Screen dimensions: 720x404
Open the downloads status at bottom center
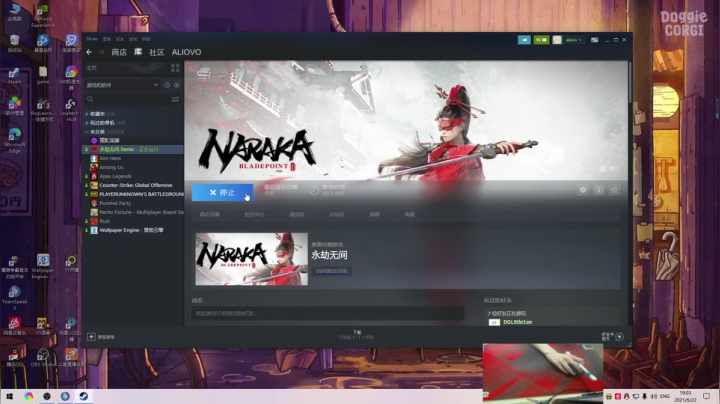357,335
